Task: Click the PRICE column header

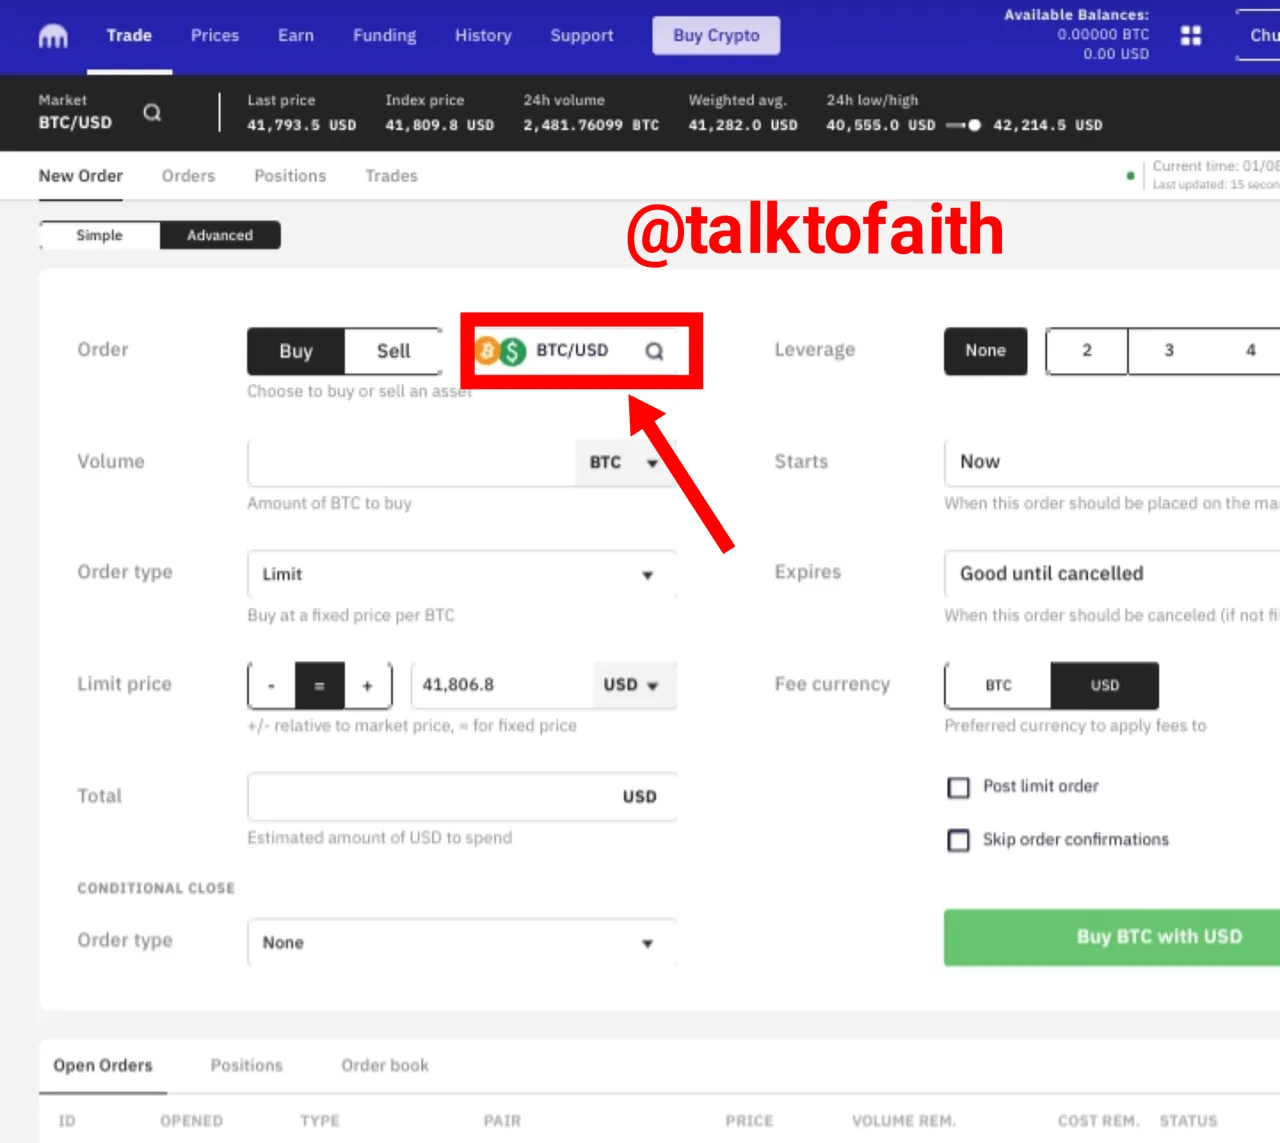Action: [749, 1121]
